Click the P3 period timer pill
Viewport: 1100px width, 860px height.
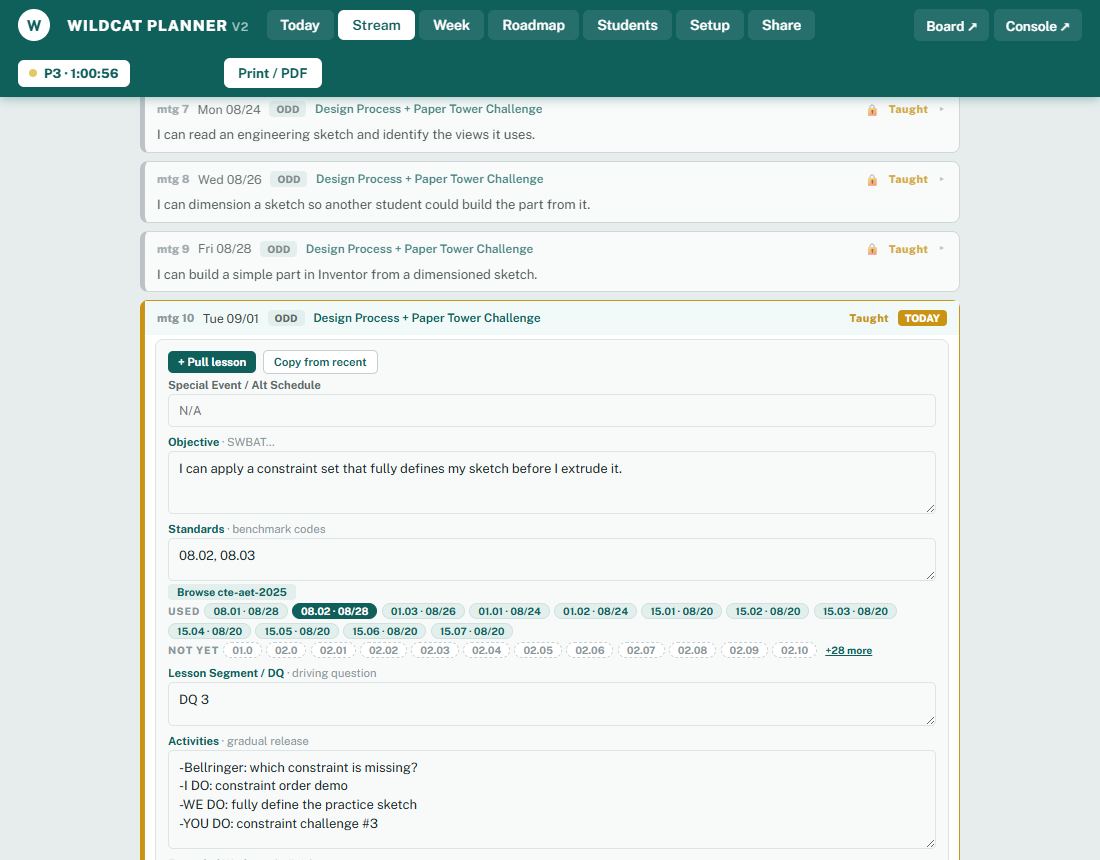click(74, 73)
